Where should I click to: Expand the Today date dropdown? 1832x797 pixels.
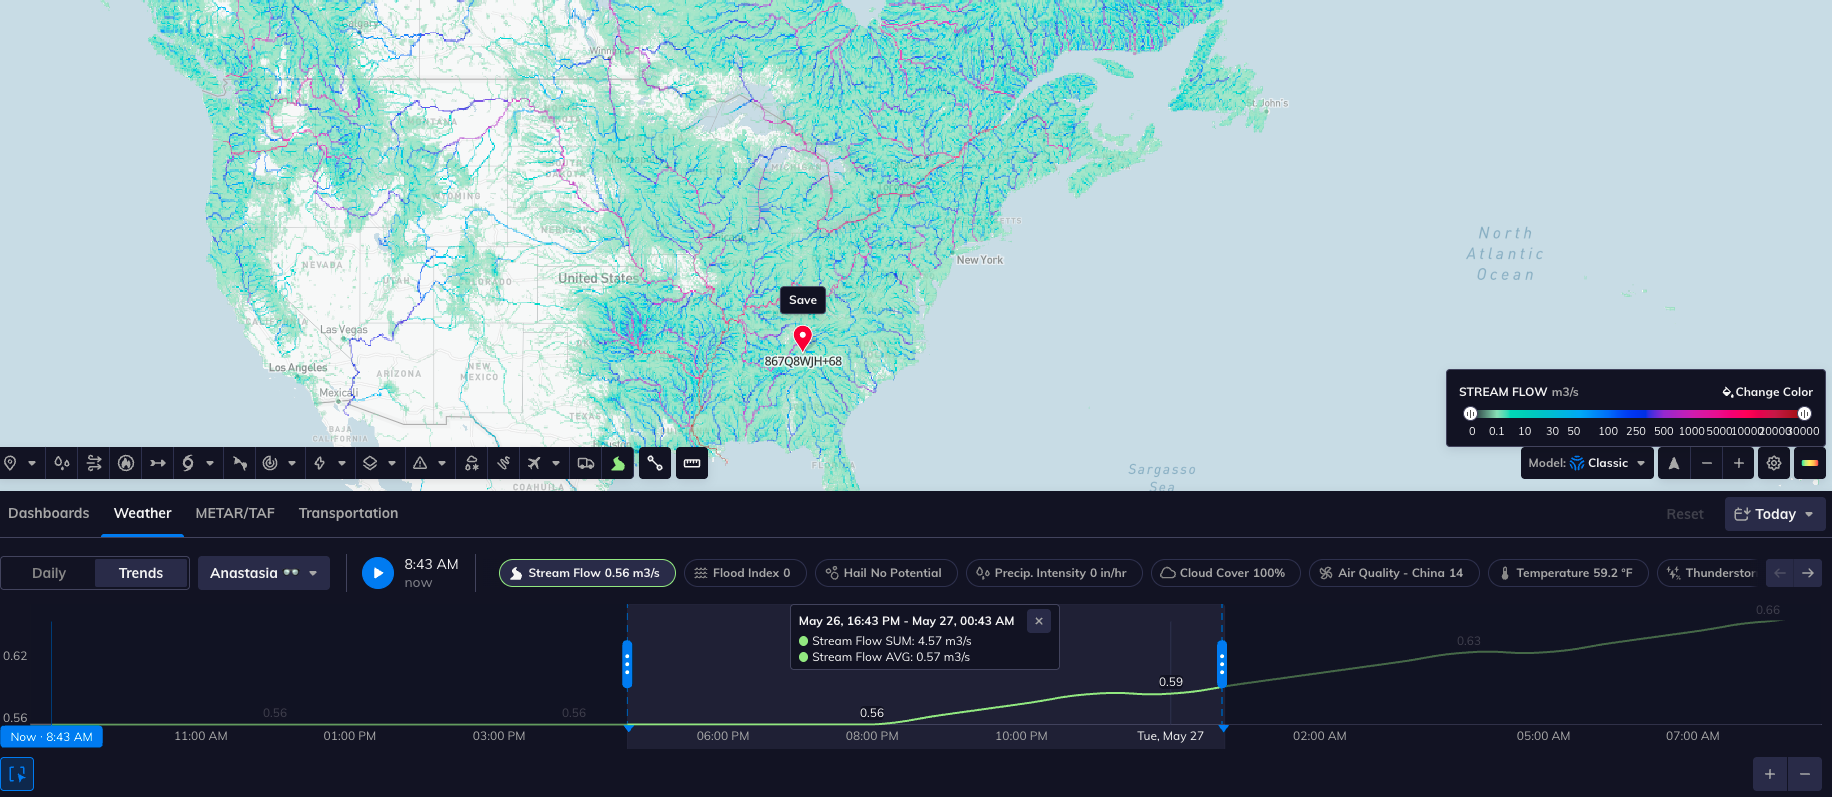pos(1774,514)
